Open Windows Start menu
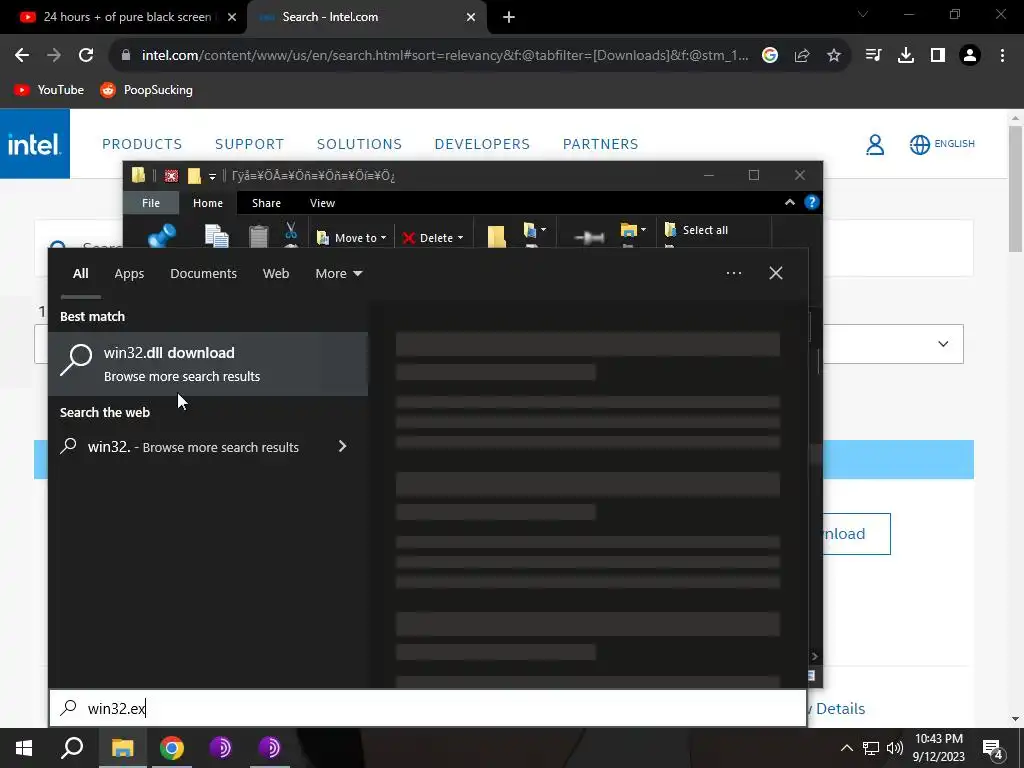 click(x=24, y=748)
